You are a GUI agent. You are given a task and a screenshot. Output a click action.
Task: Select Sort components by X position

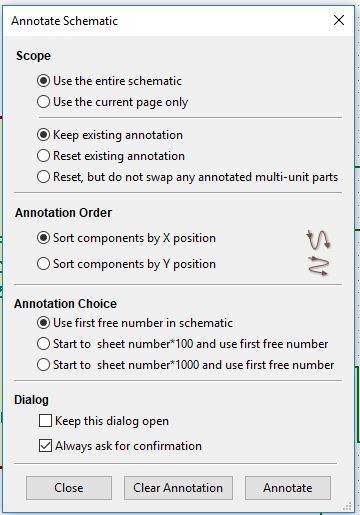126,238
